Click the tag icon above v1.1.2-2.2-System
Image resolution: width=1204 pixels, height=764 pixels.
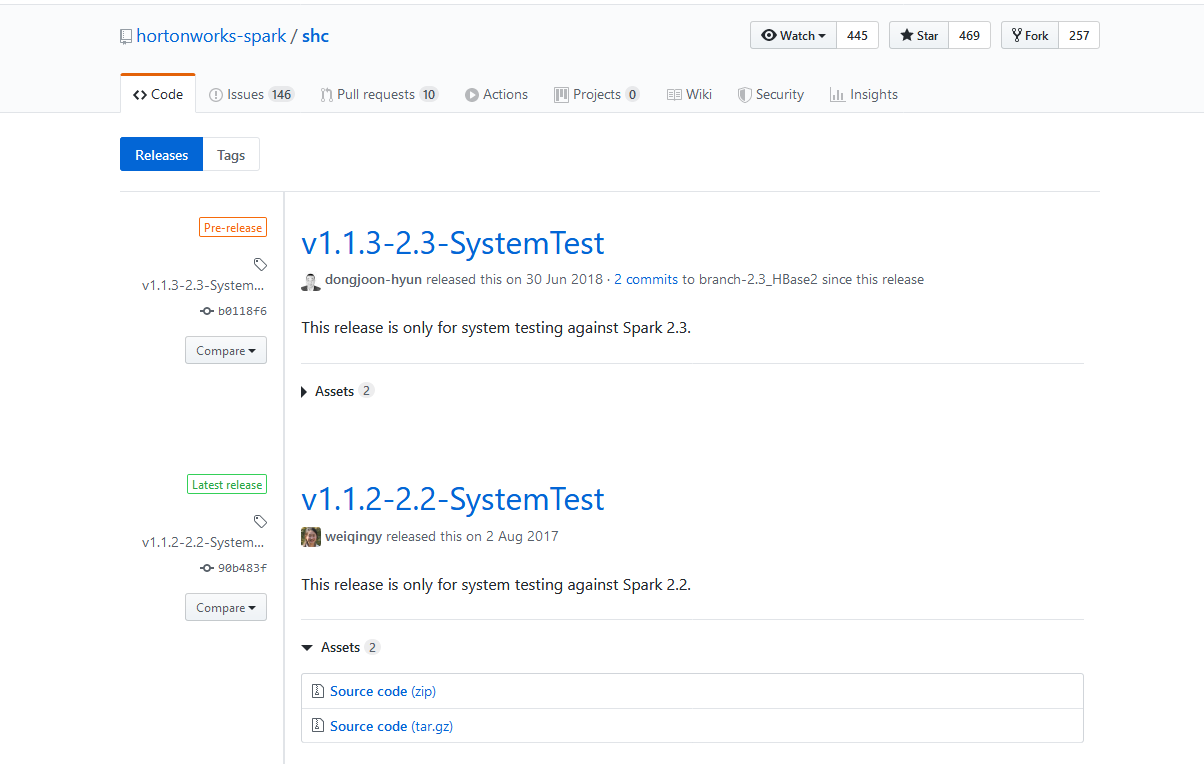(260, 522)
